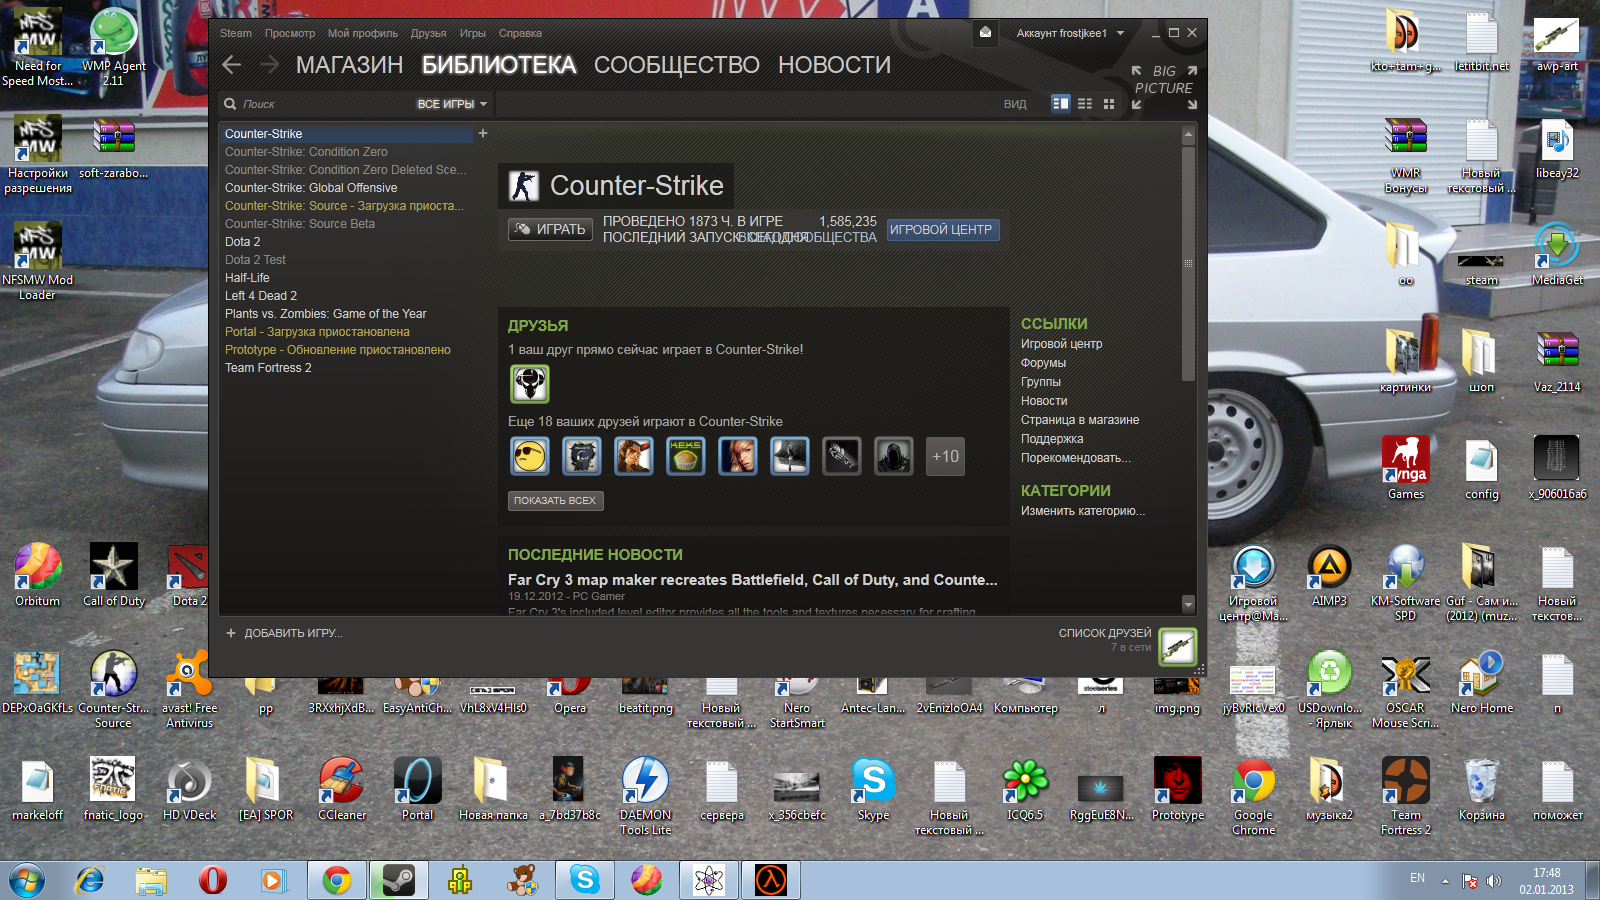Open the friends list avatar icon
Image resolution: width=1600 pixels, height=900 pixels.
coord(1178,647)
